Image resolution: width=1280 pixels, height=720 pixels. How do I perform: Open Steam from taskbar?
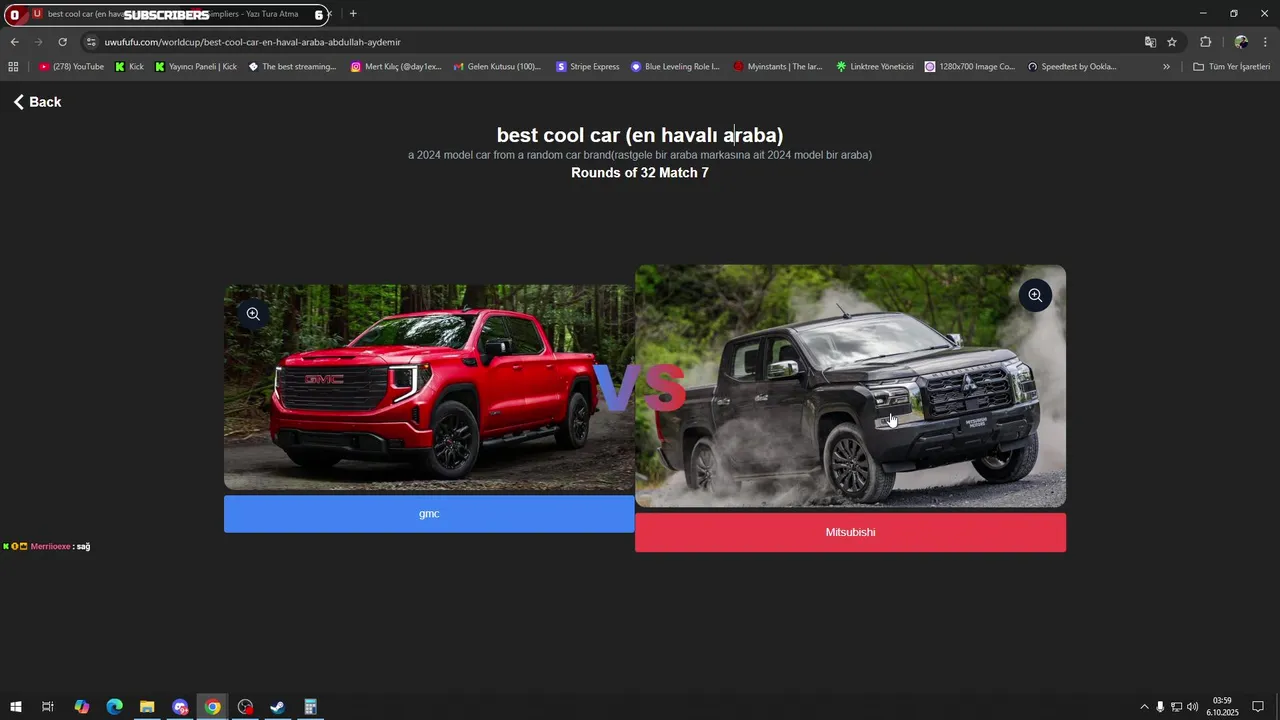[x=278, y=707]
